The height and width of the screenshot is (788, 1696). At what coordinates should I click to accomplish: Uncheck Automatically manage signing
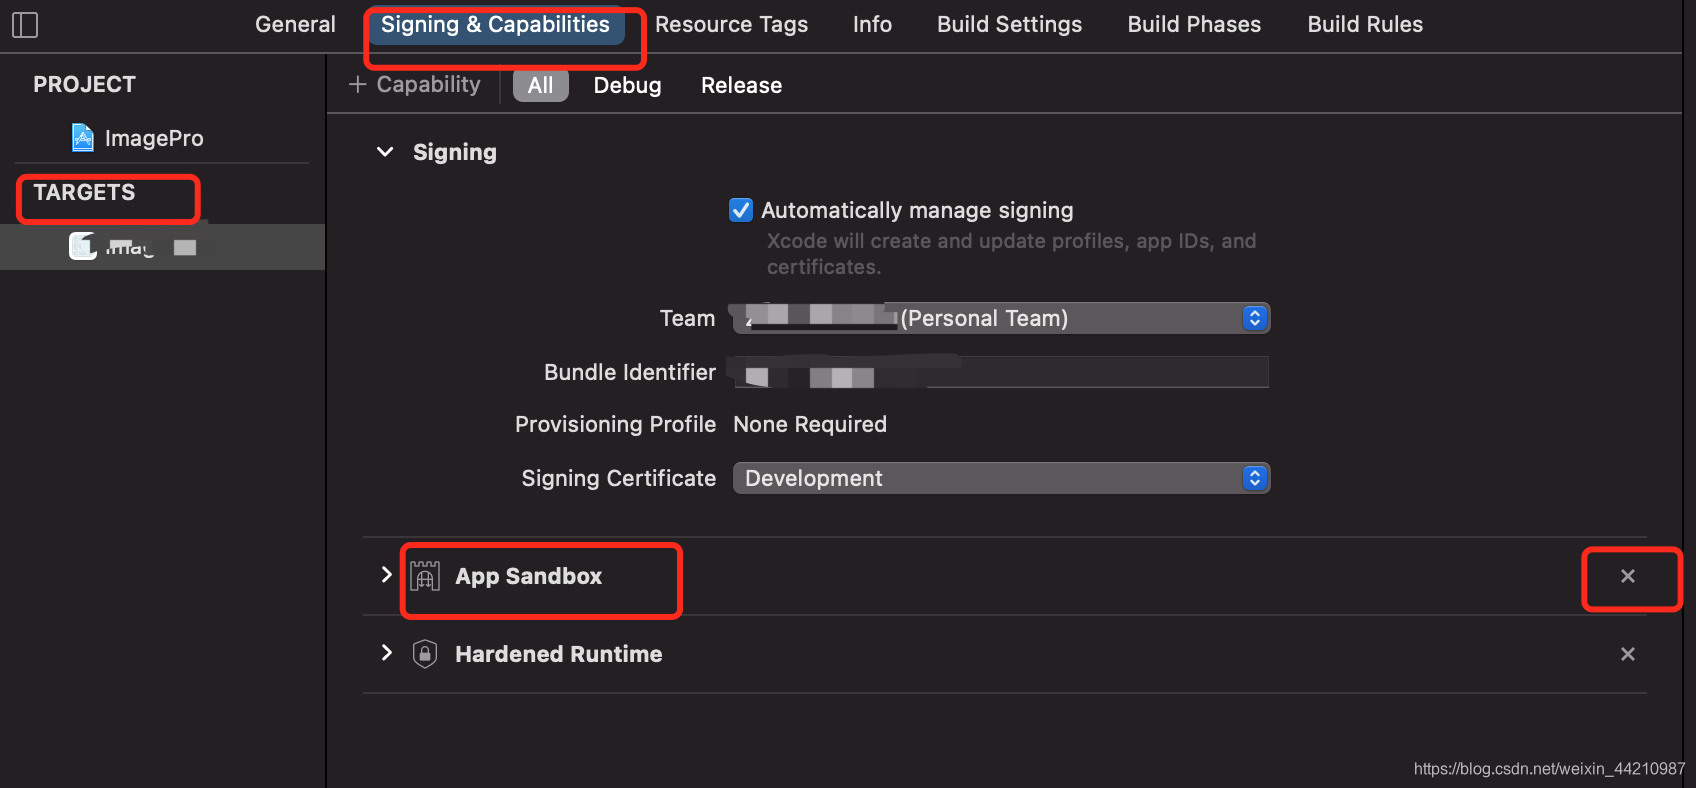pos(741,210)
